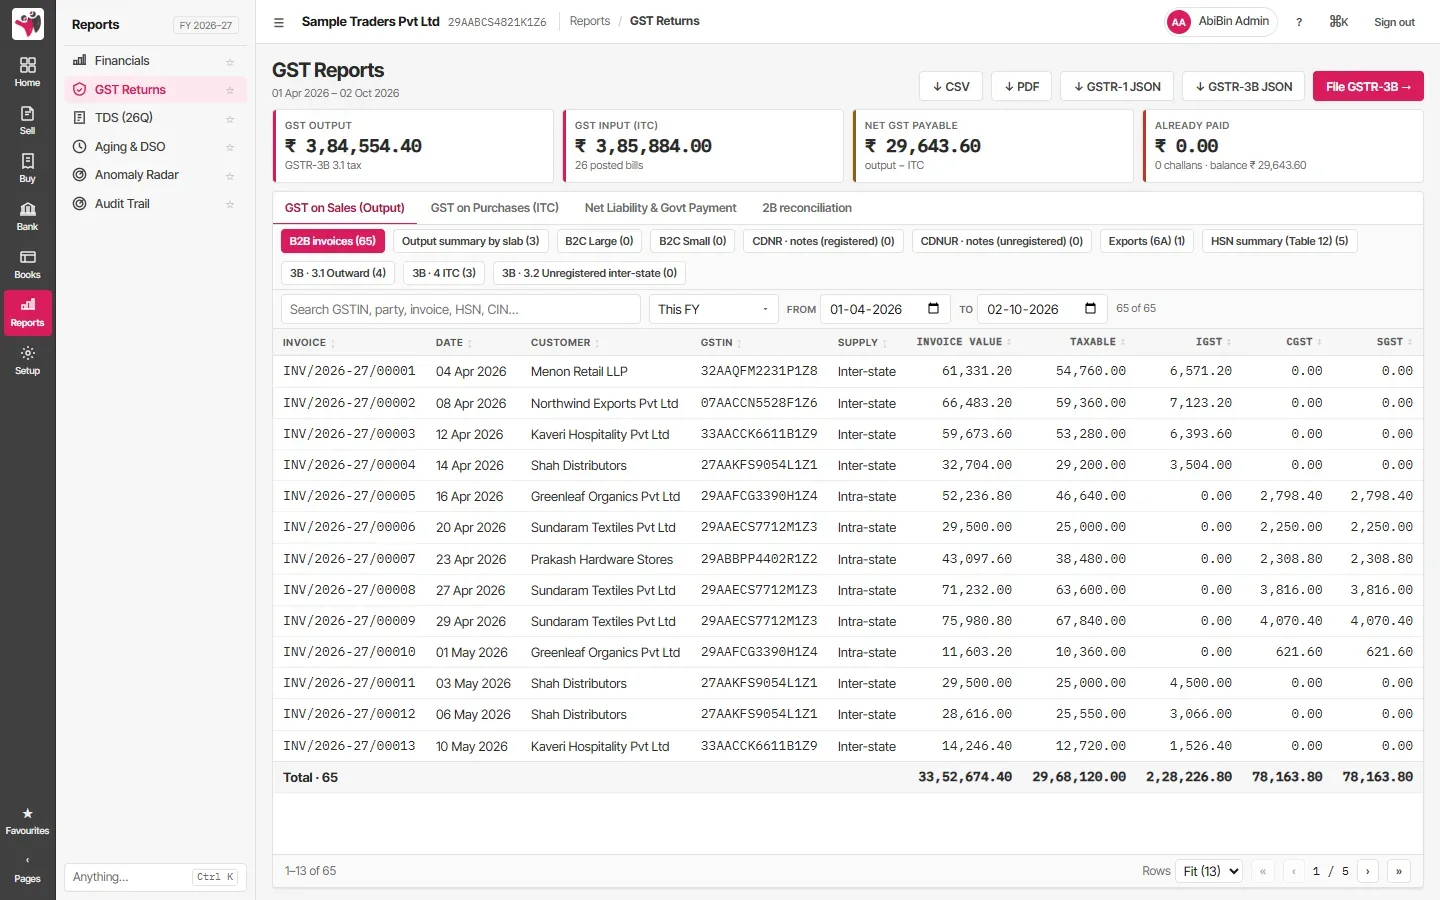Favourite the Financials report star
Viewport: 1440px width, 900px height.
(230, 62)
